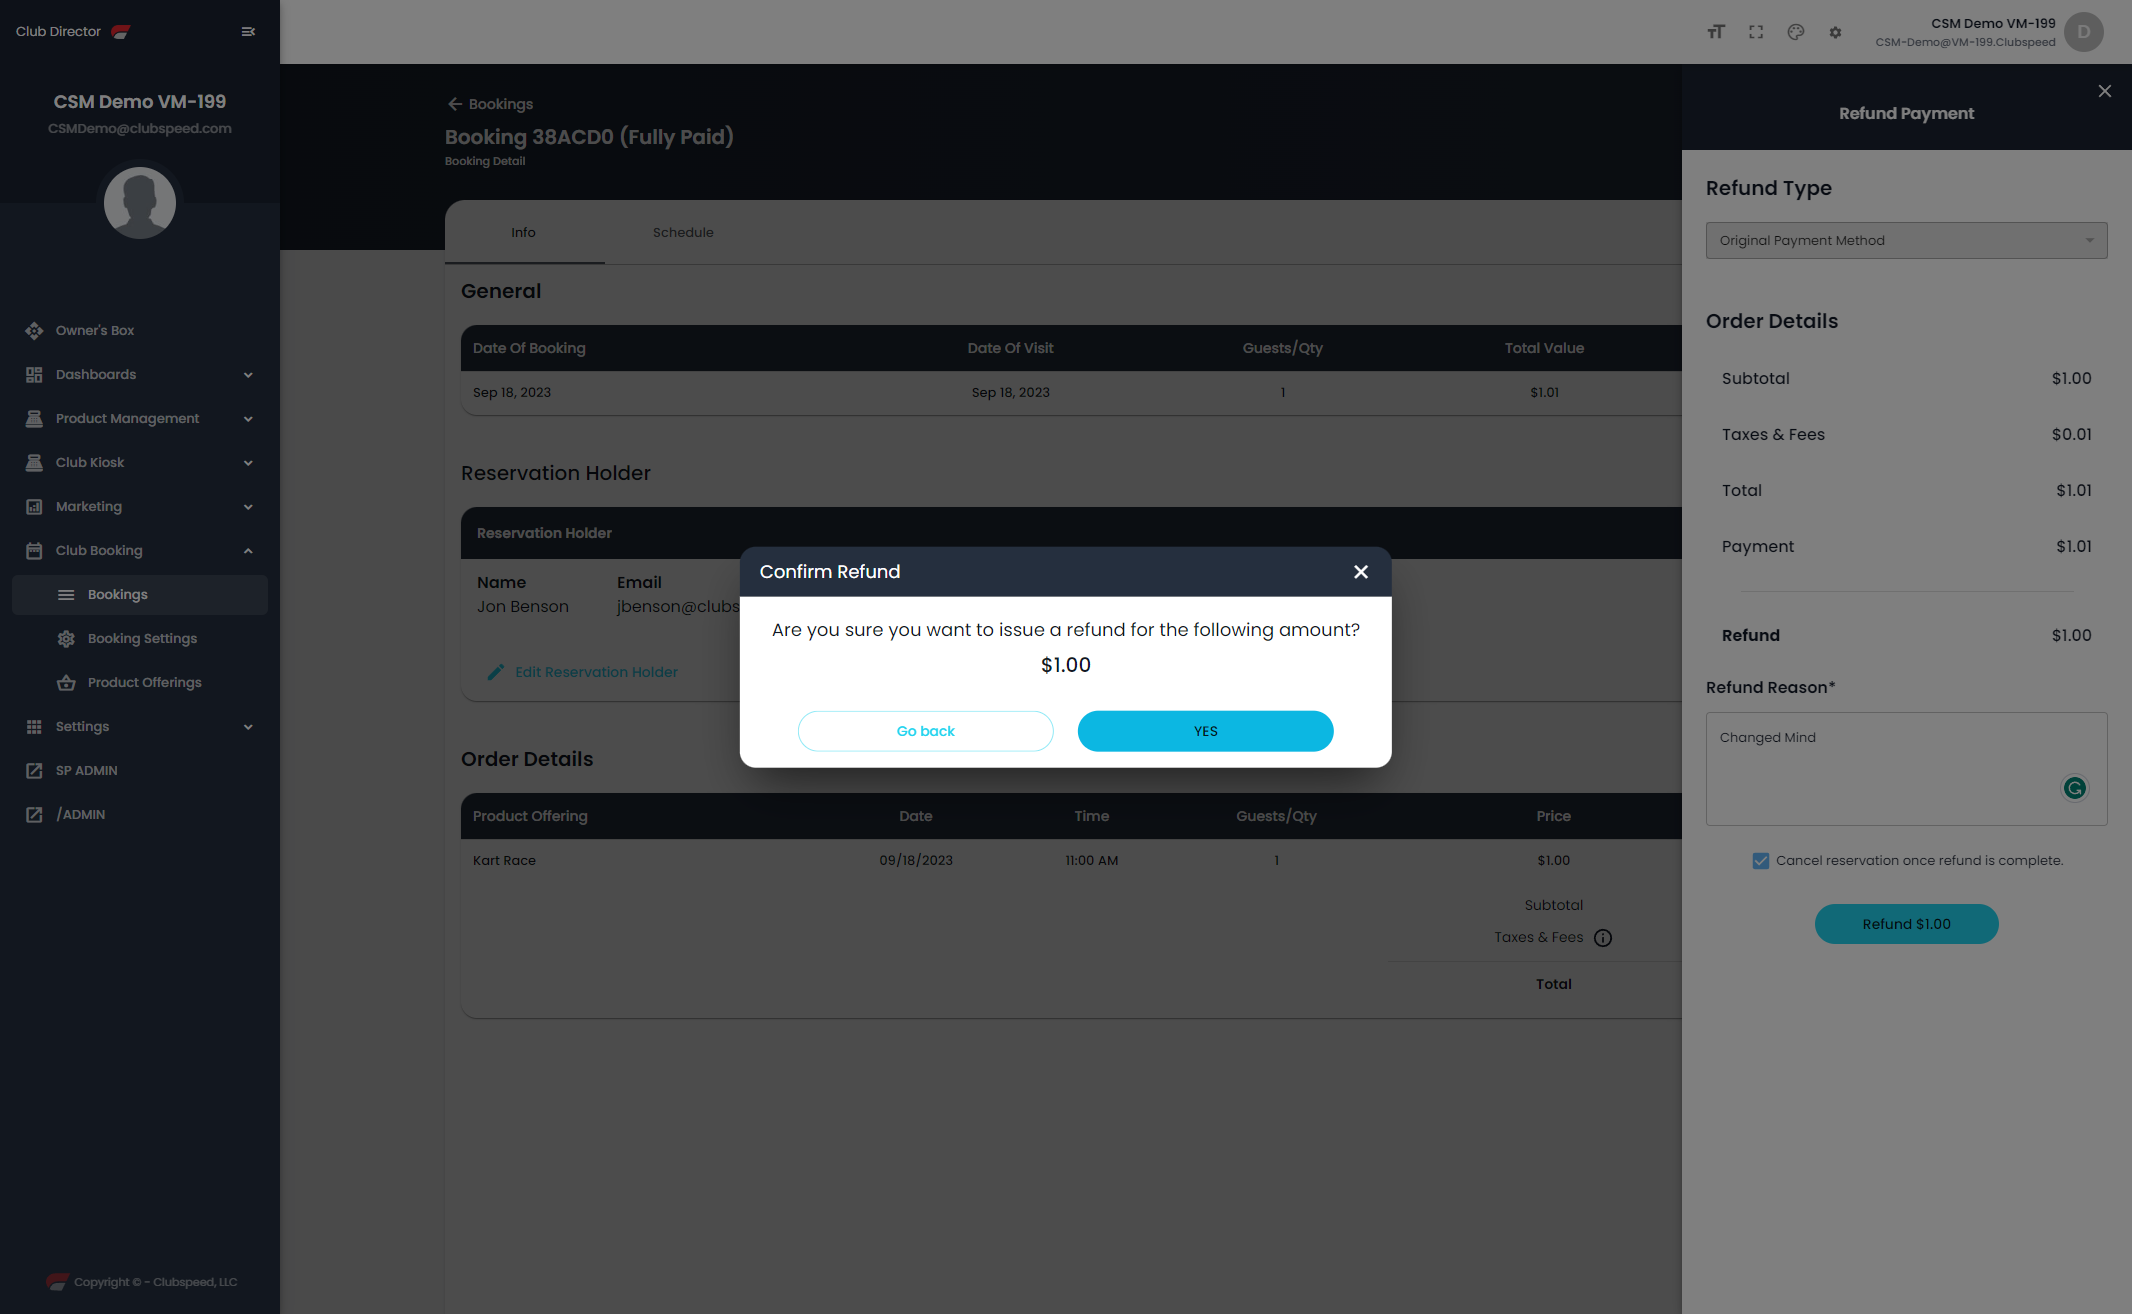Click the 11:00 AM time cell
The image size is (2132, 1314).
pos(1091,860)
